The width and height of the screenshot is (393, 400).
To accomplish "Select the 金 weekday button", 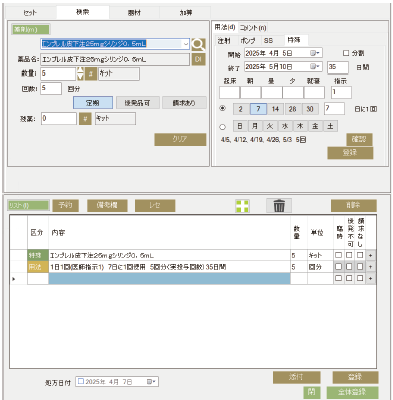I will [x=315, y=126].
